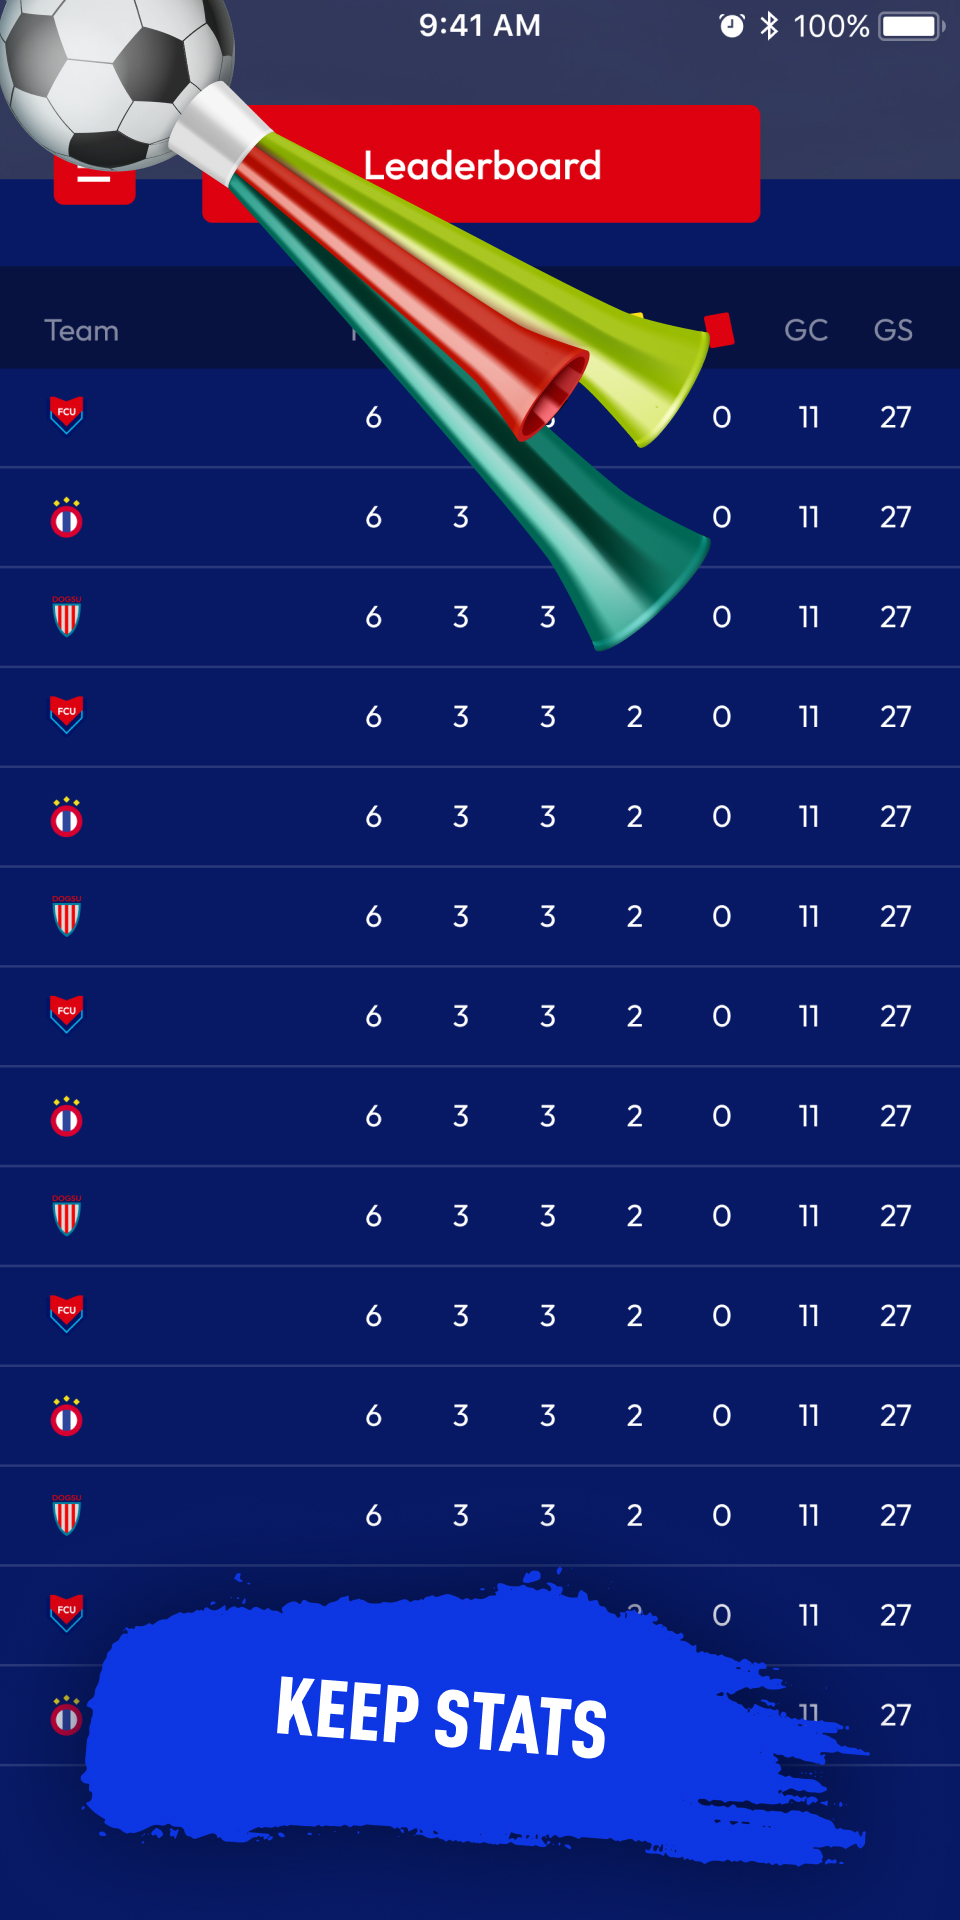Image resolution: width=960 pixels, height=1920 pixels.
Task: Sort by the GS column header
Action: [x=893, y=330]
